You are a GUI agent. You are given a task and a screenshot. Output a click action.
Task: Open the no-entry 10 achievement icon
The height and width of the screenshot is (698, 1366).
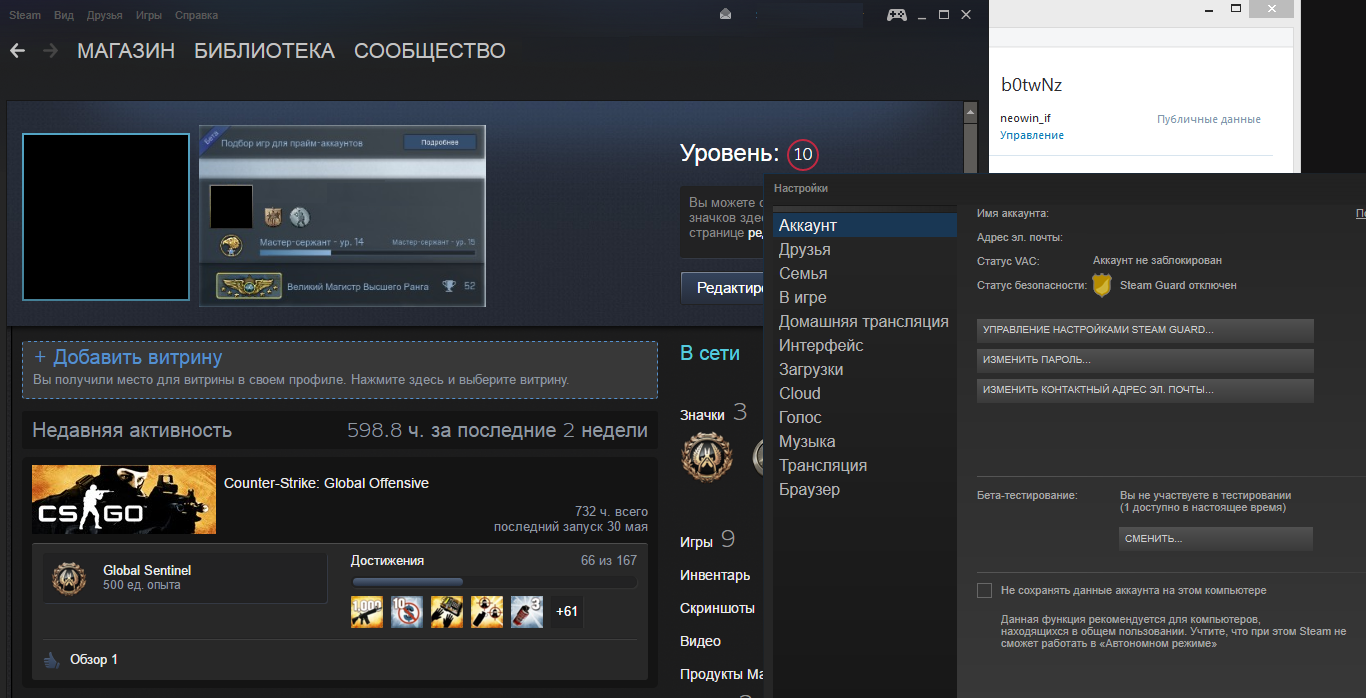[x=407, y=612]
